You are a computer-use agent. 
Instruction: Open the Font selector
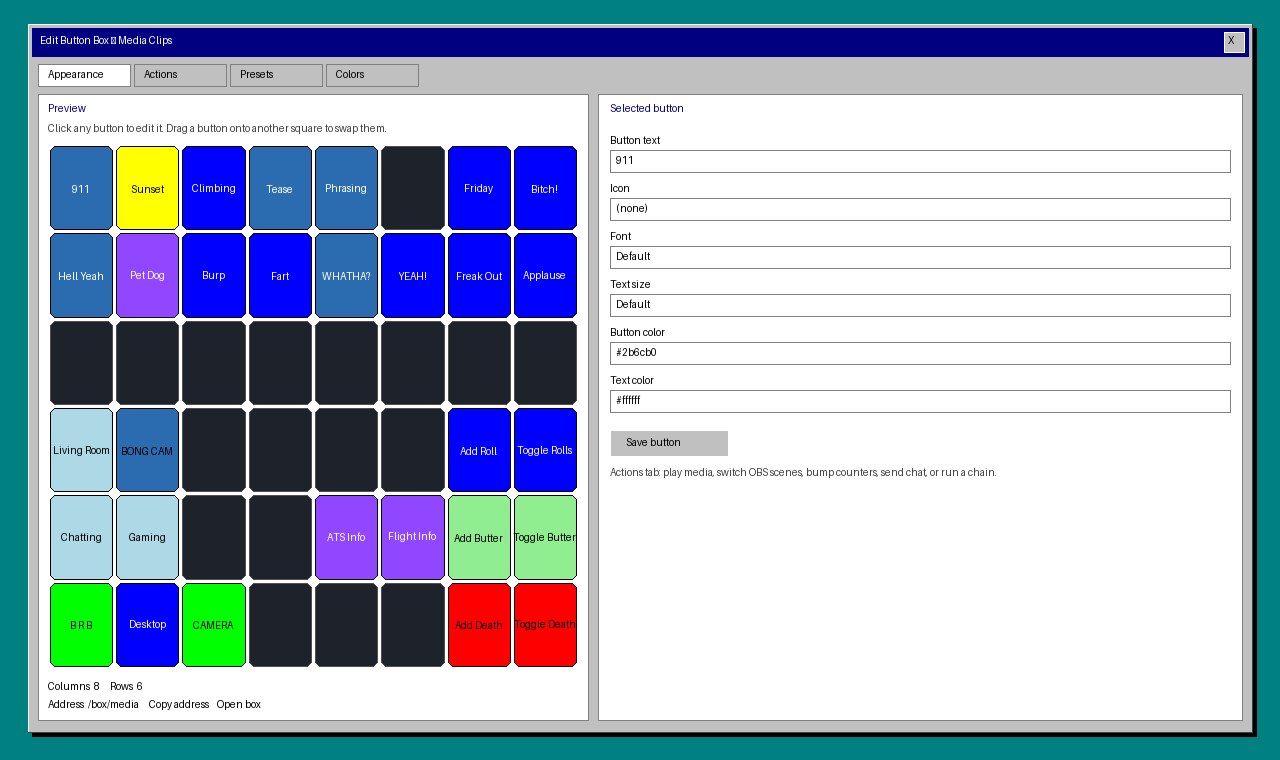tap(920, 257)
